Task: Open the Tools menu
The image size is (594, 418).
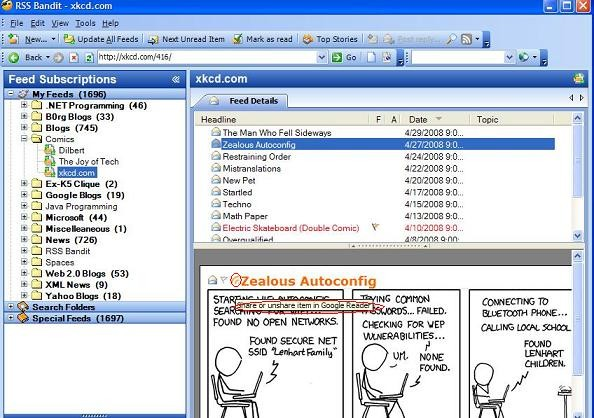Action: tap(85, 23)
